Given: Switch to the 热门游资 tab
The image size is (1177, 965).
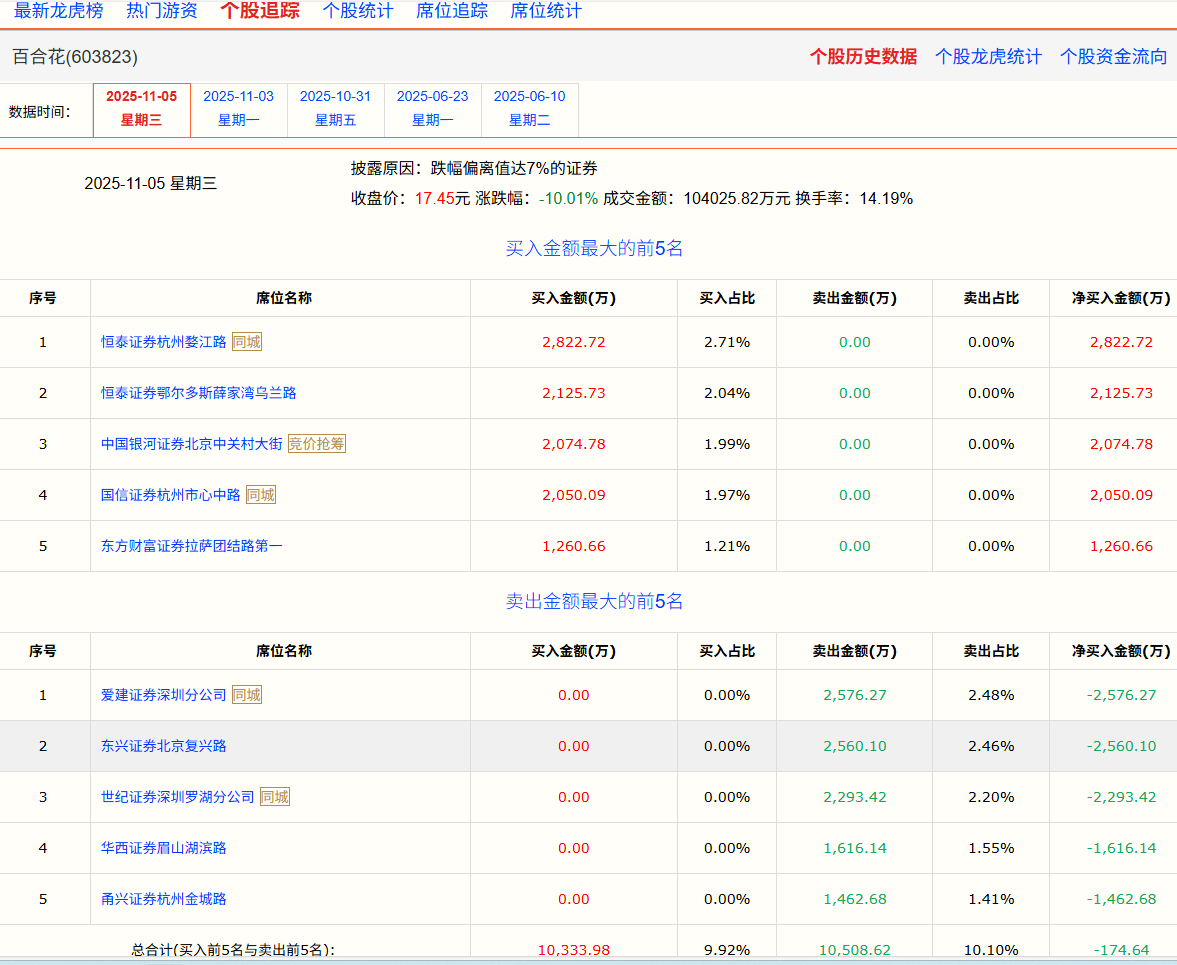Looking at the screenshot, I should tap(162, 11).
